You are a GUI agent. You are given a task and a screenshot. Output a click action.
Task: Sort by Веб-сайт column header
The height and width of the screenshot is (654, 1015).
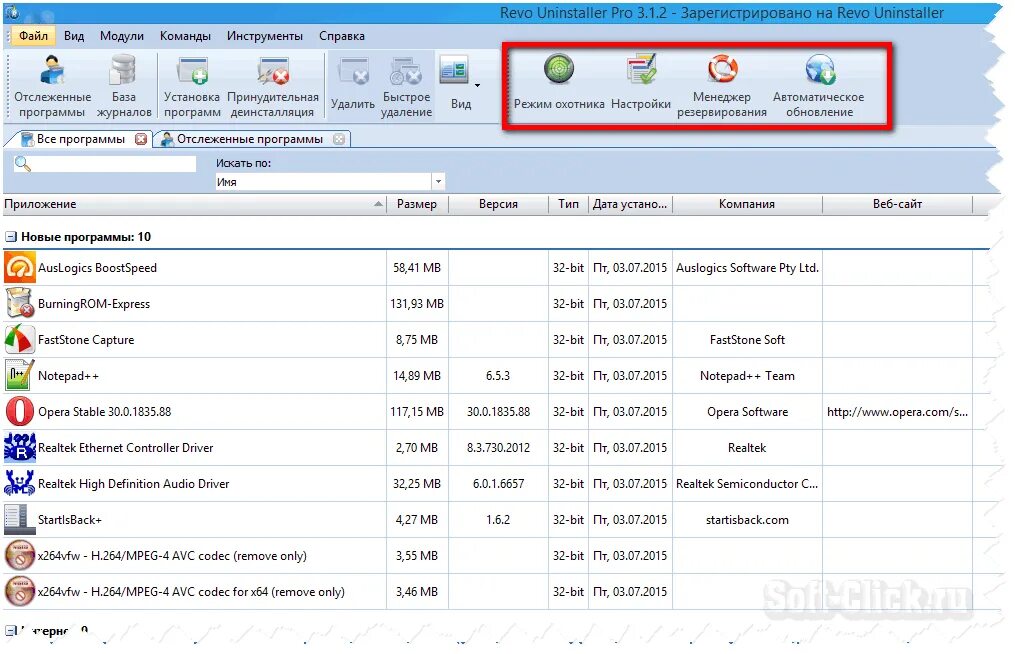click(897, 204)
